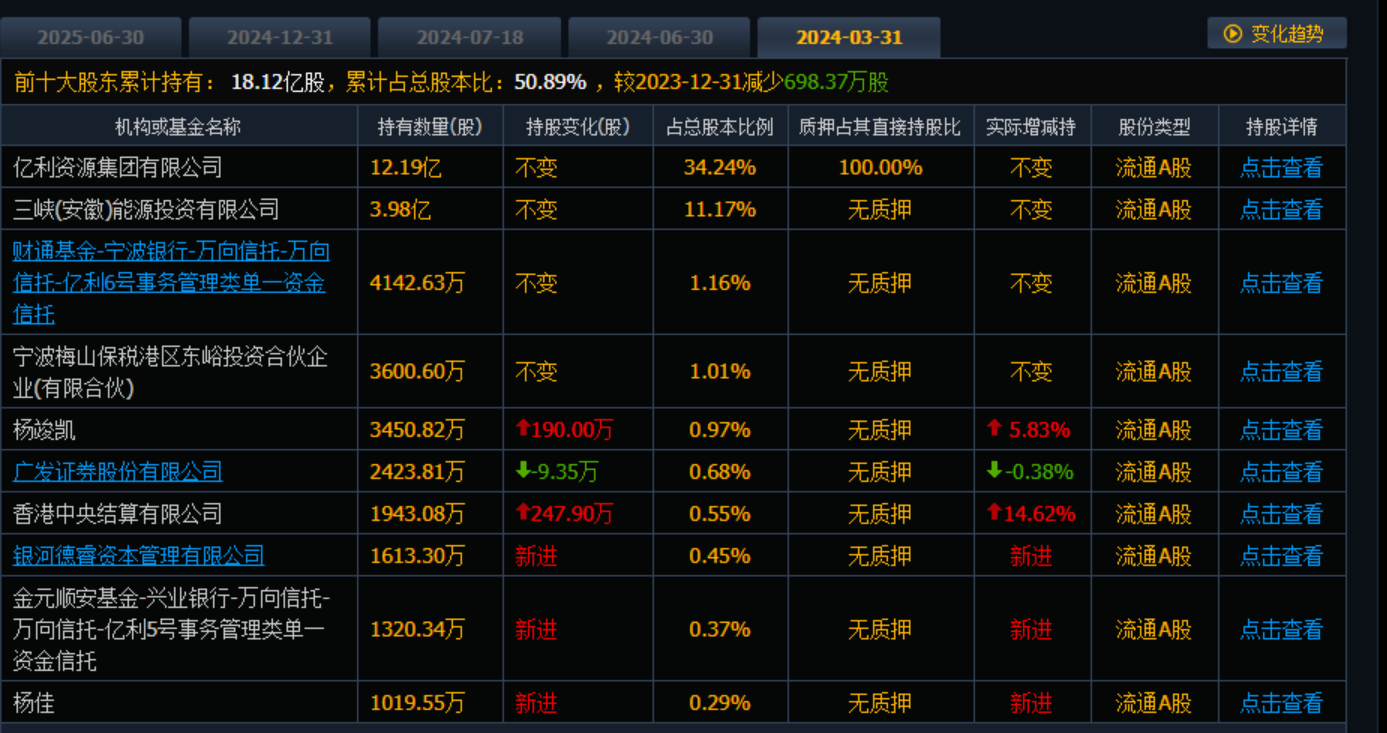
Task: Open 财通基金-宁波银行-万向信托 fund link
Action: pyautogui.click(x=171, y=283)
